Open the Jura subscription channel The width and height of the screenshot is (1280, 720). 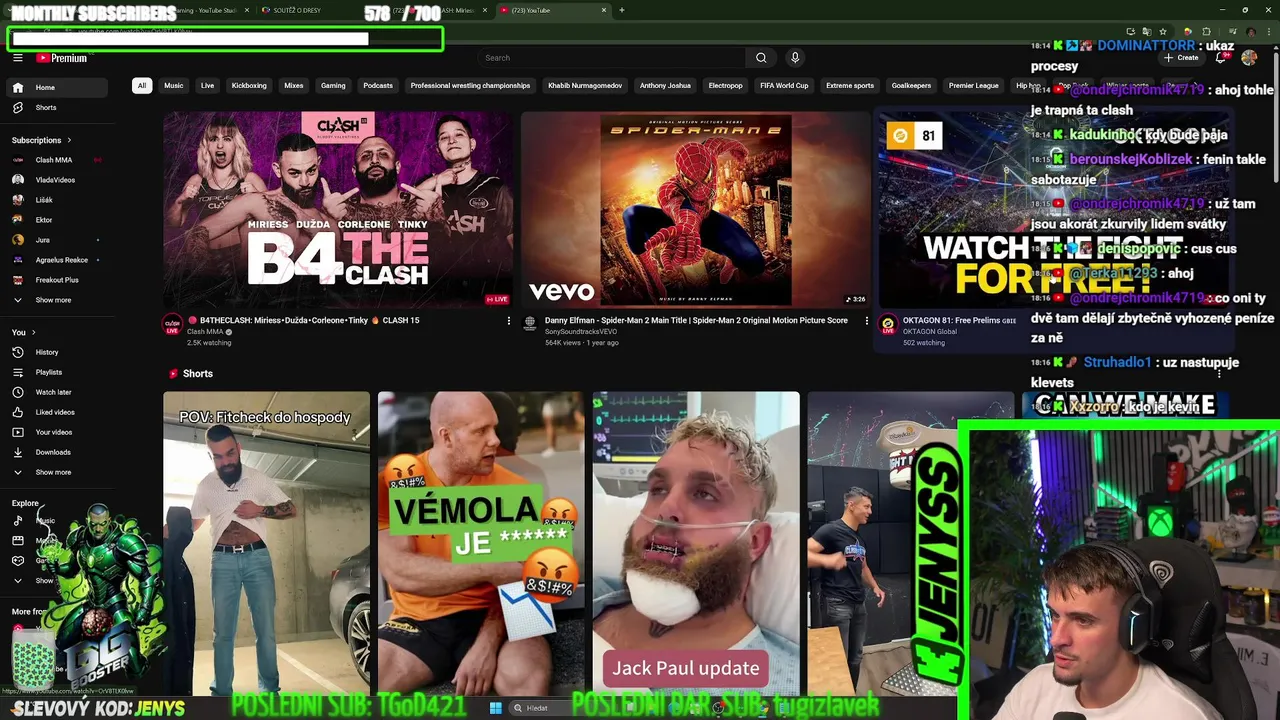tap(58, 240)
